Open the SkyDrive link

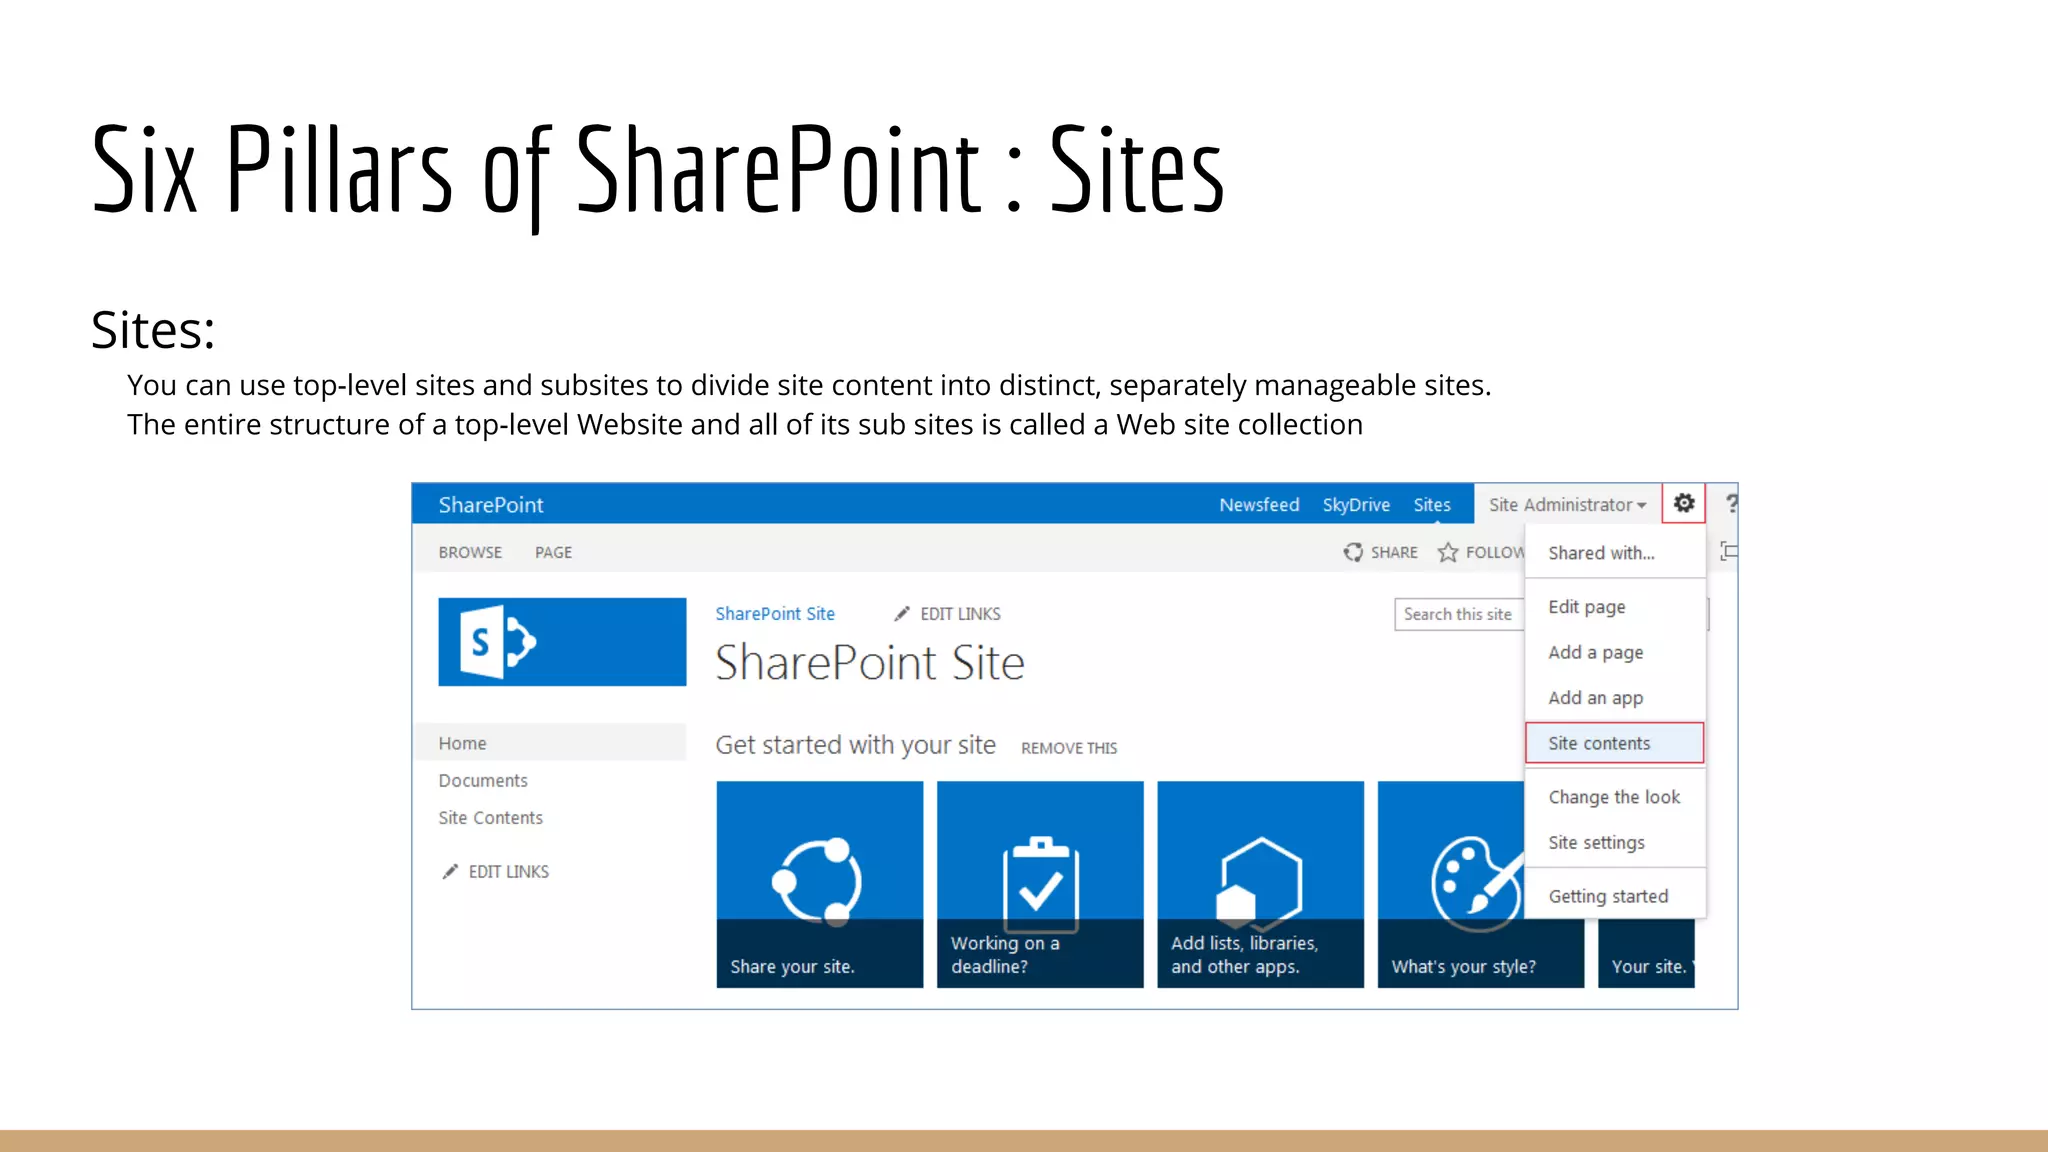point(1356,505)
